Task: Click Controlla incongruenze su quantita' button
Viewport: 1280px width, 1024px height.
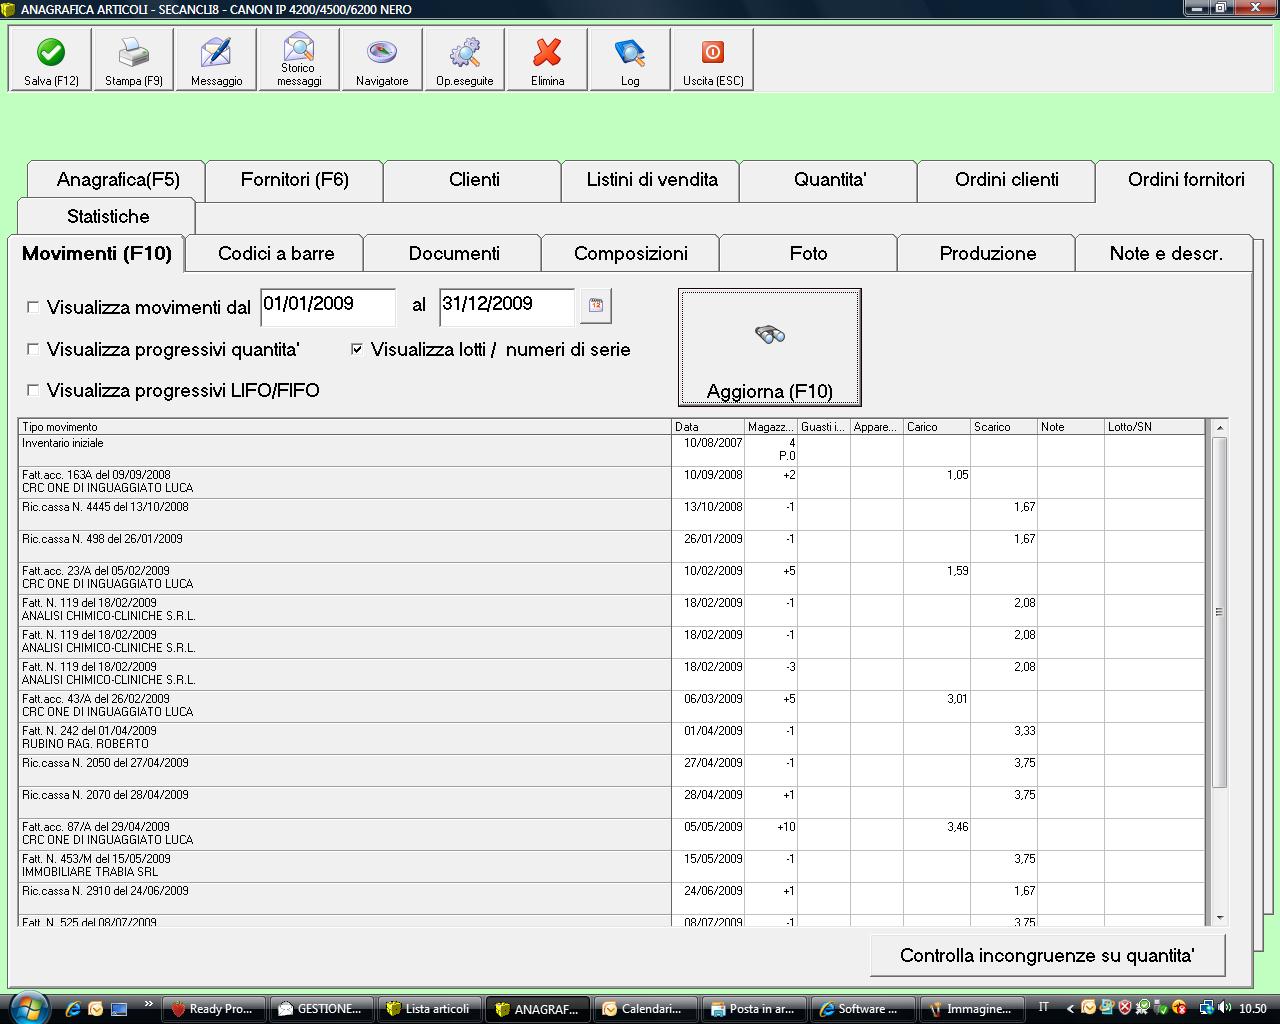Action: (x=1047, y=956)
